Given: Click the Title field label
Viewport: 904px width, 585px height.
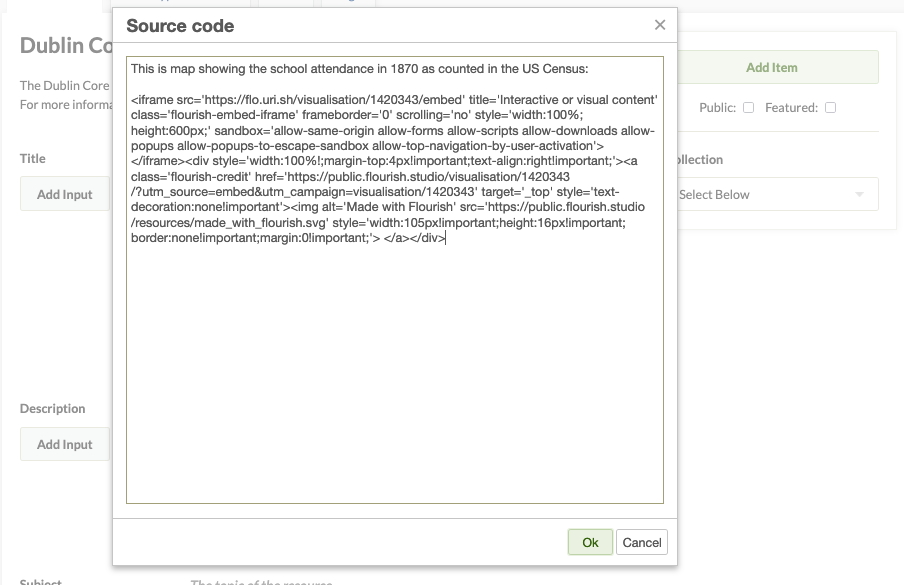Looking at the screenshot, I should [x=32, y=158].
